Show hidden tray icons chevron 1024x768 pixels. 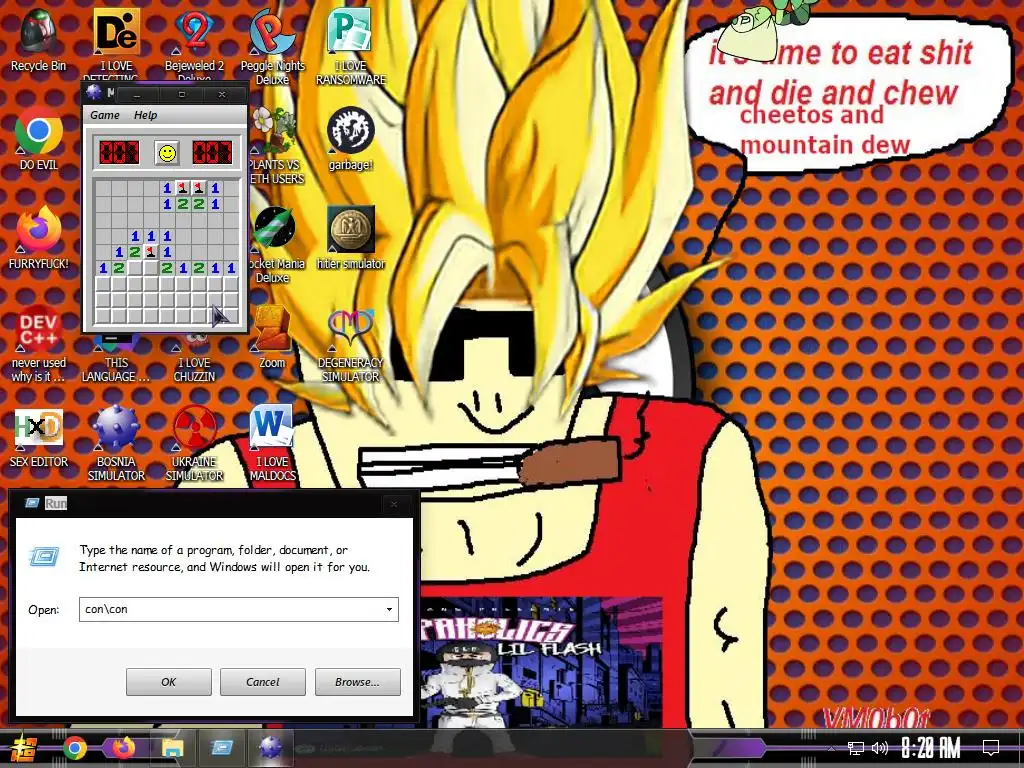pos(831,748)
